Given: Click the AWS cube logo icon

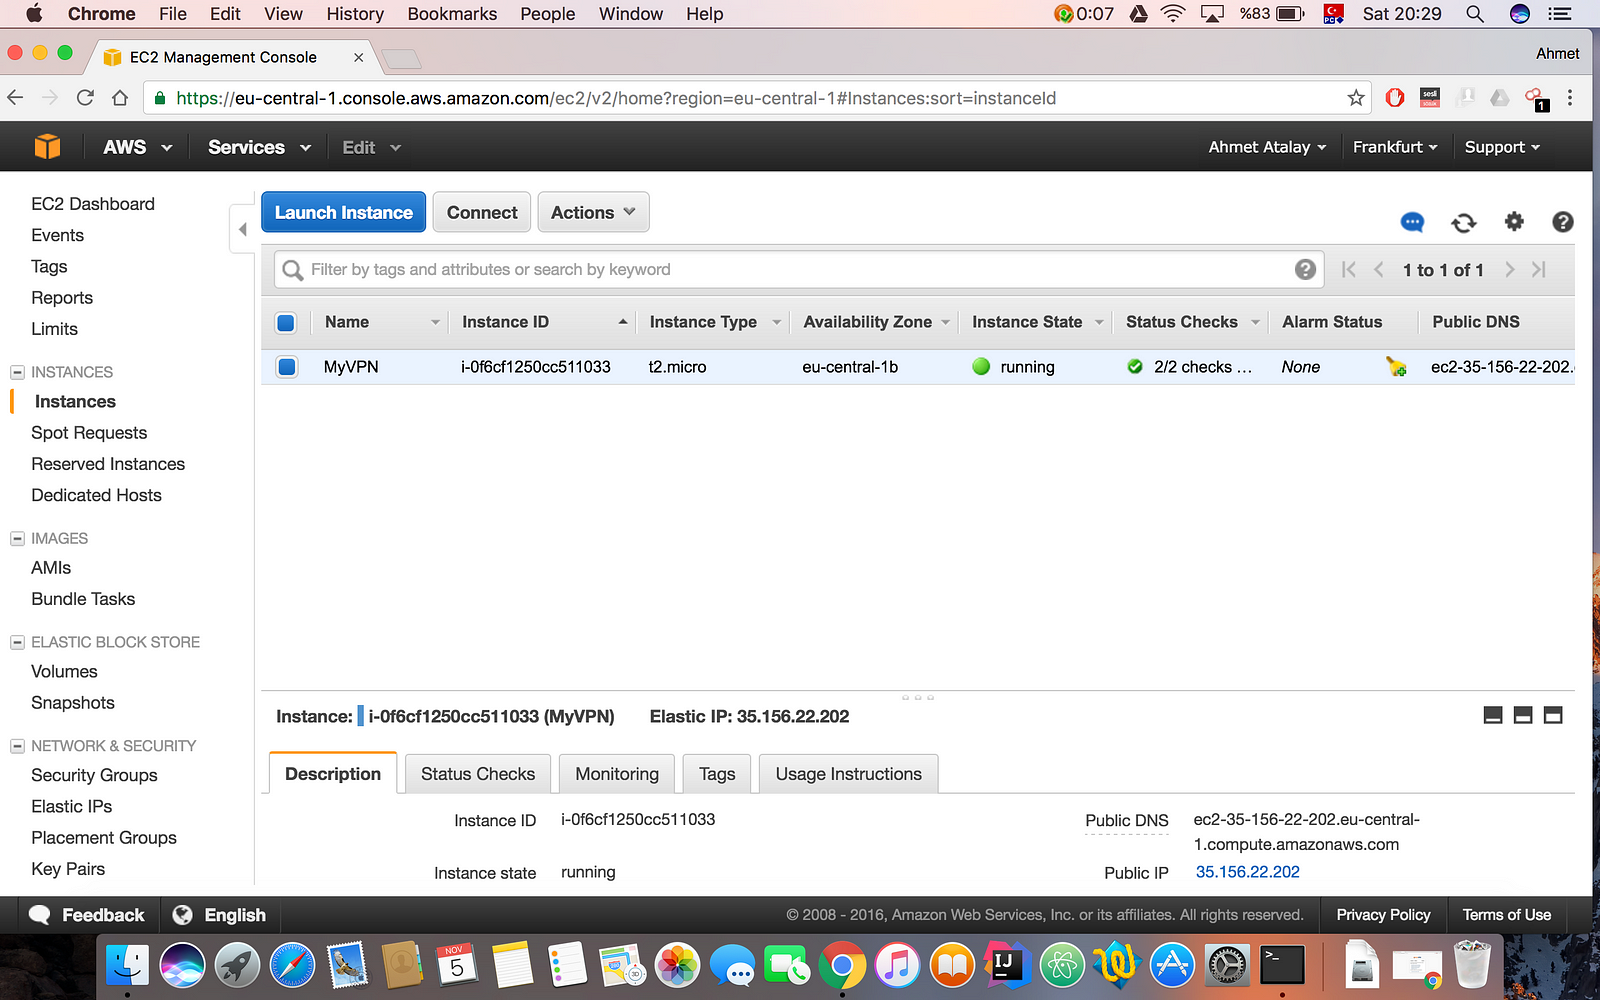Looking at the screenshot, I should tap(47, 147).
